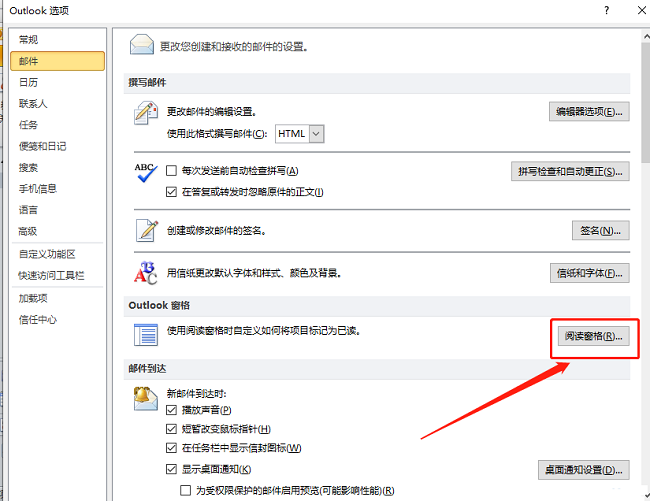The height and width of the screenshot is (501, 650).
Task: Click the stationery and fonts ABC icon
Action: click(146, 273)
